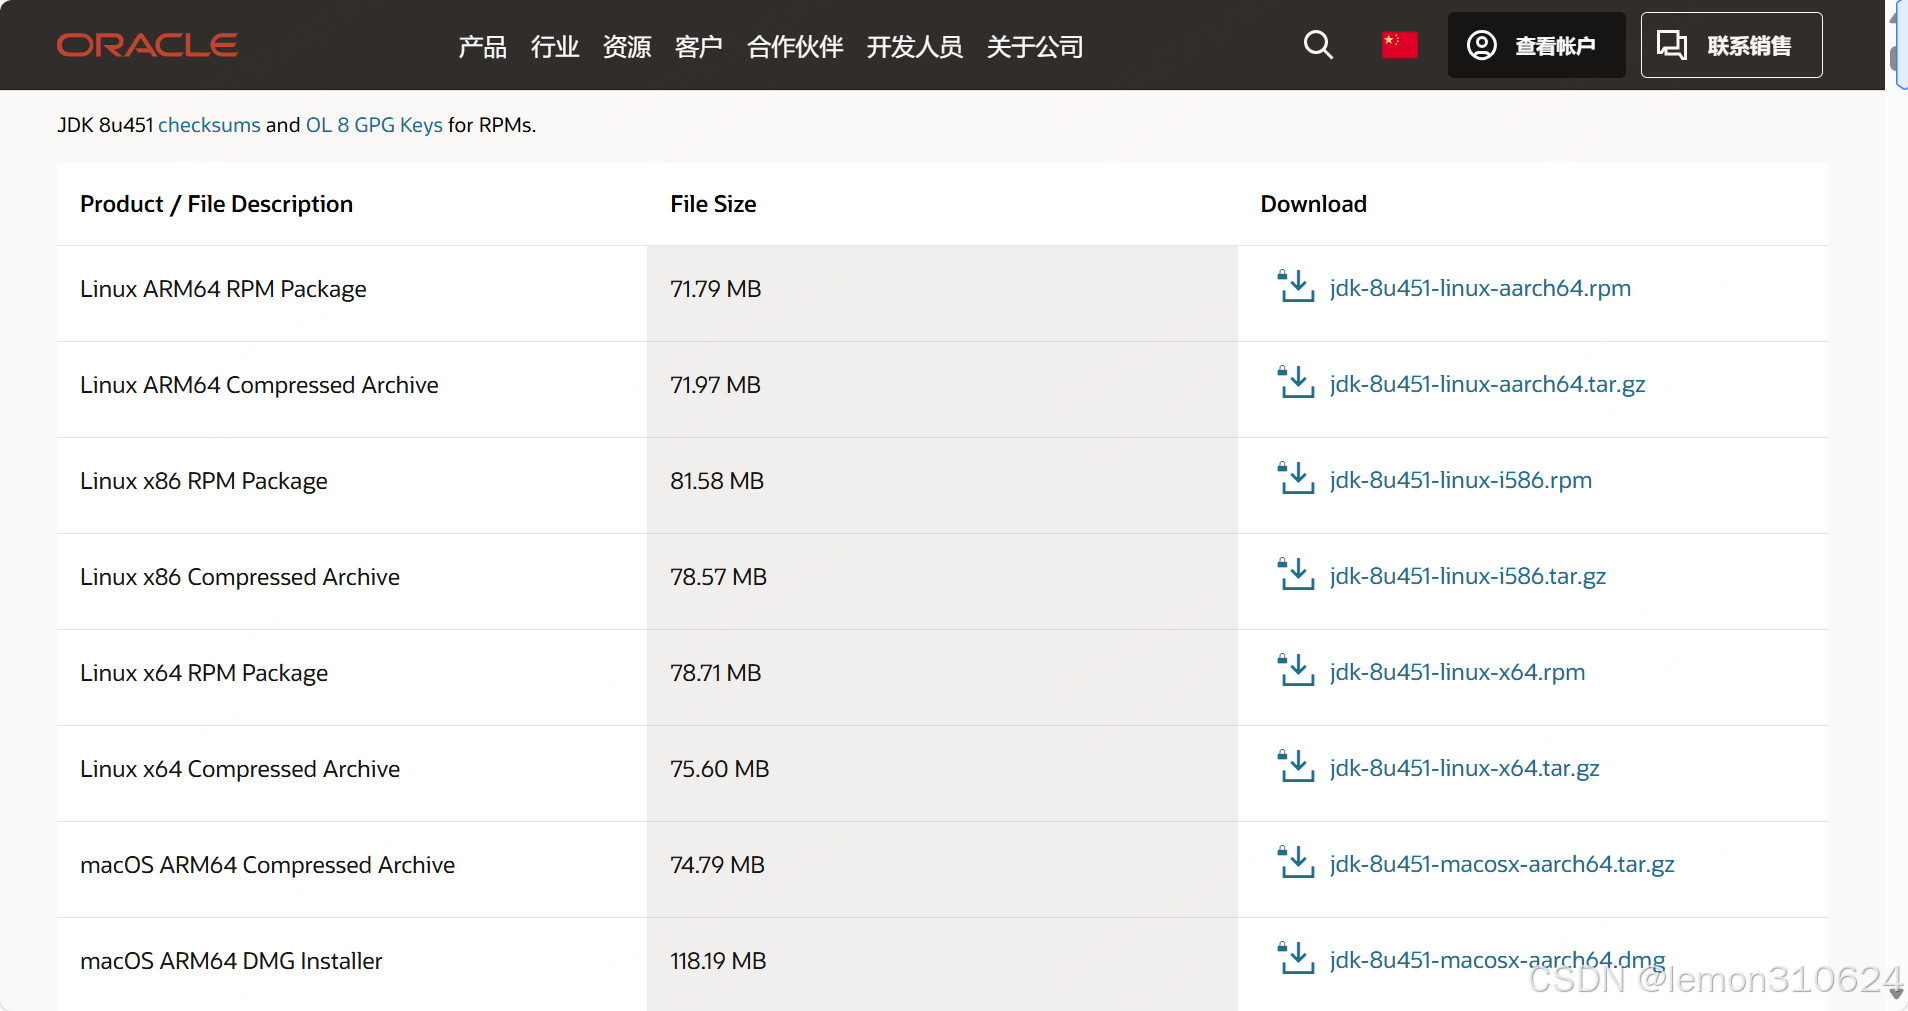
Task: Select Linux x86 Compressed Archive description
Action: [x=240, y=577]
